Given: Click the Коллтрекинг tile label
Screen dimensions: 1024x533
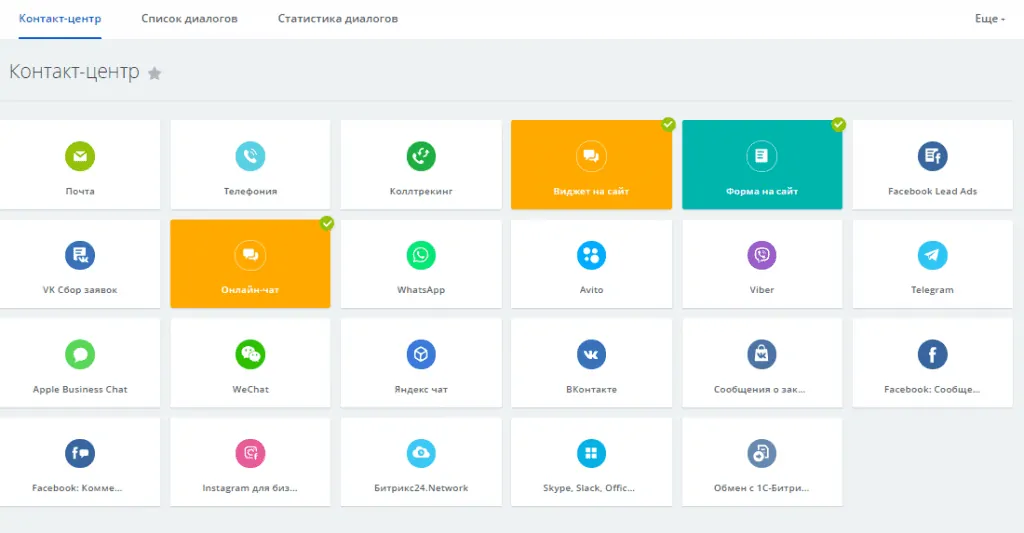Looking at the screenshot, I should (x=421, y=191).
